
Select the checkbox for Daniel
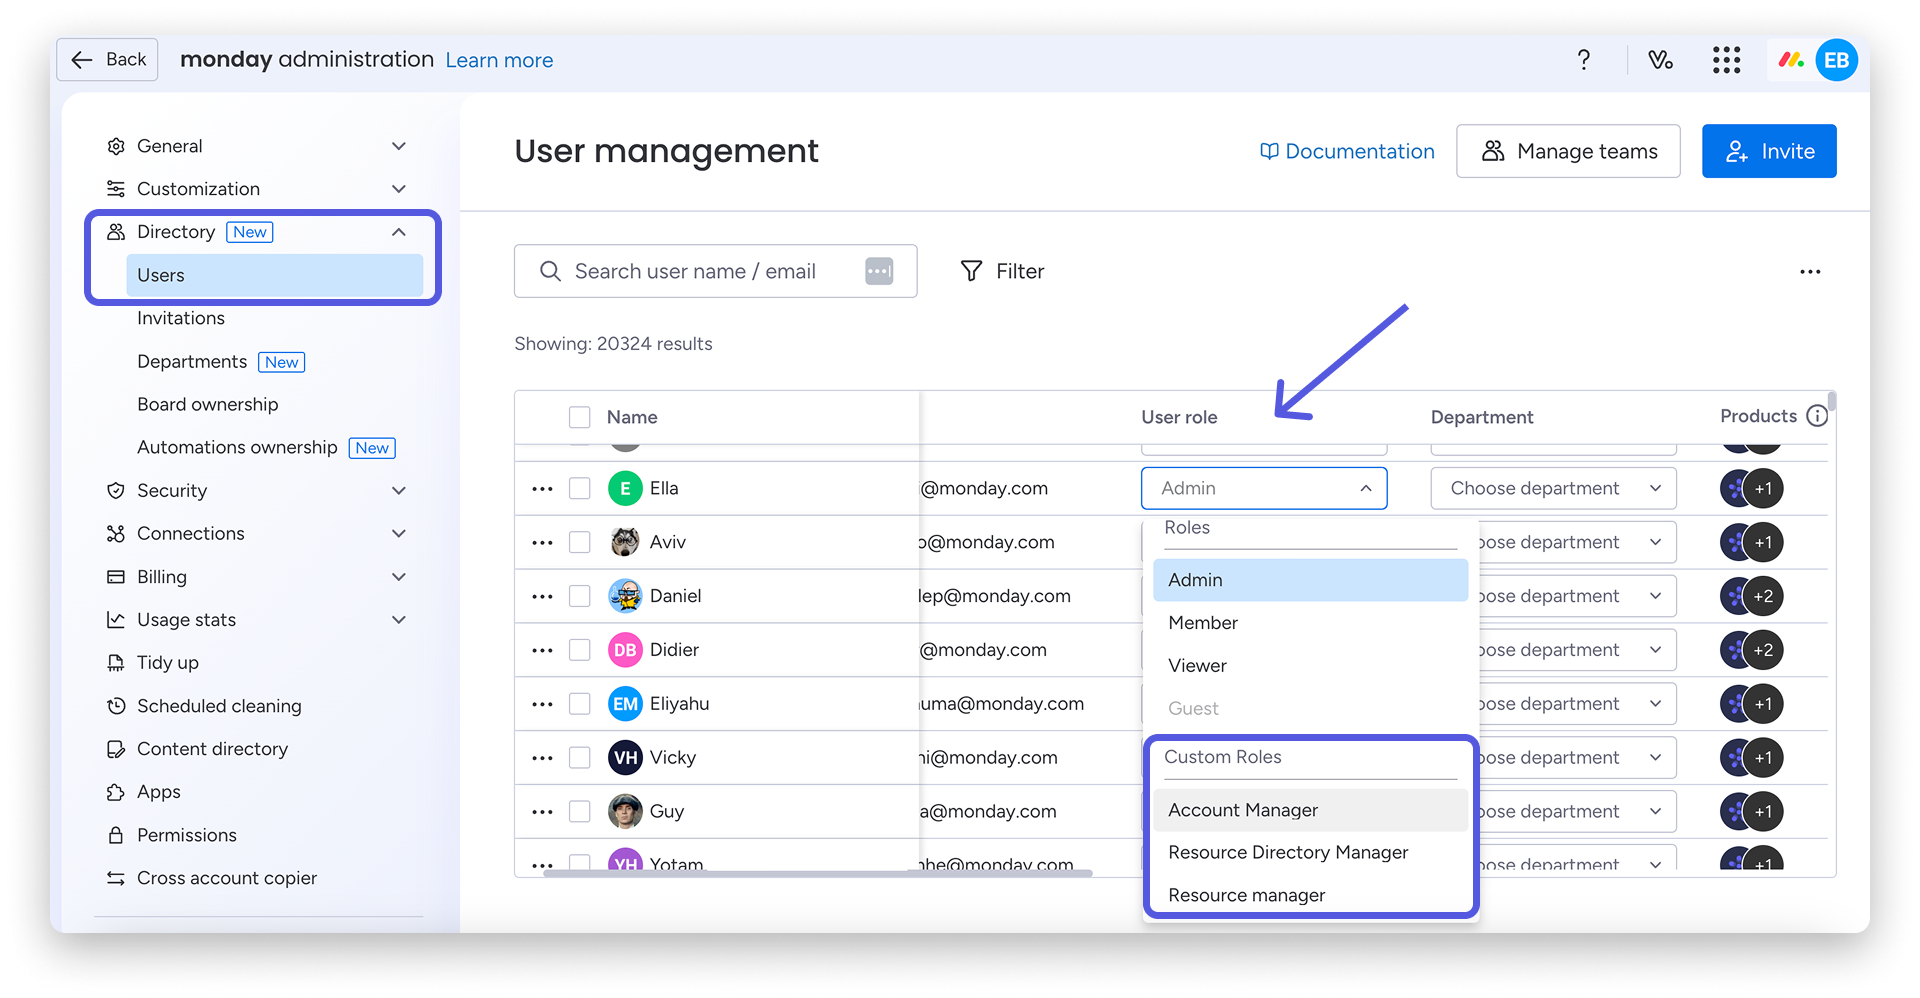pos(579,596)
